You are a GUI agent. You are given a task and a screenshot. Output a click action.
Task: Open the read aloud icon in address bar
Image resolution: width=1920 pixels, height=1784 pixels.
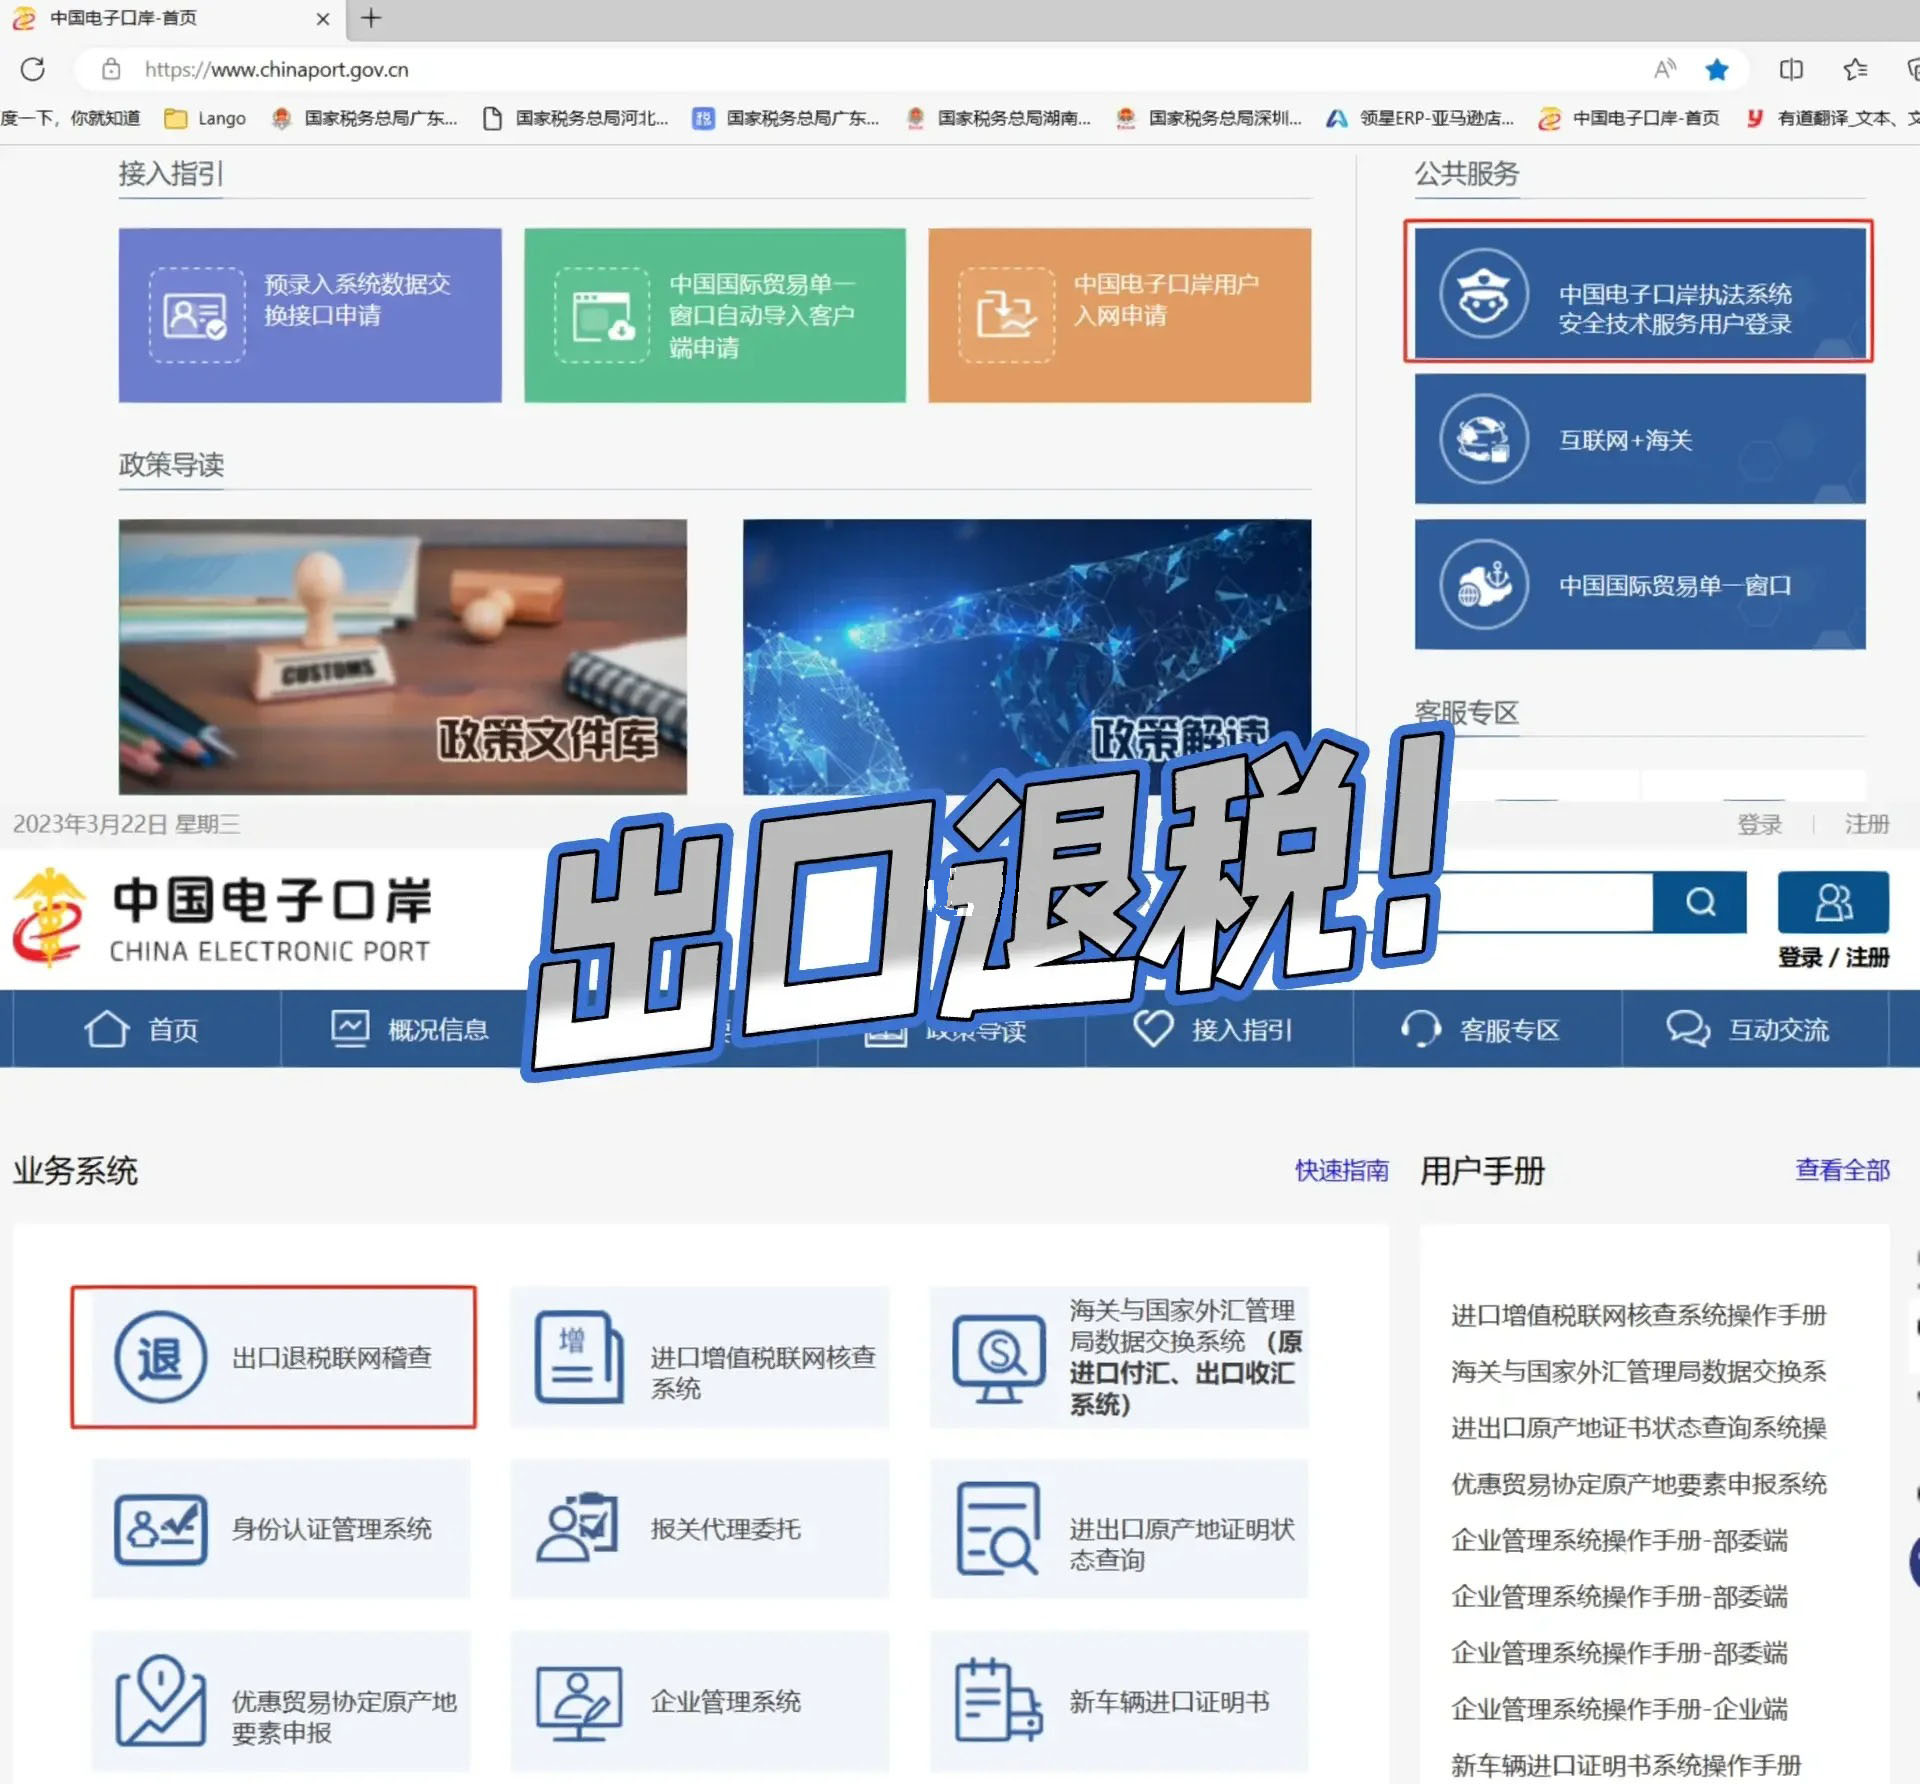1664,69
